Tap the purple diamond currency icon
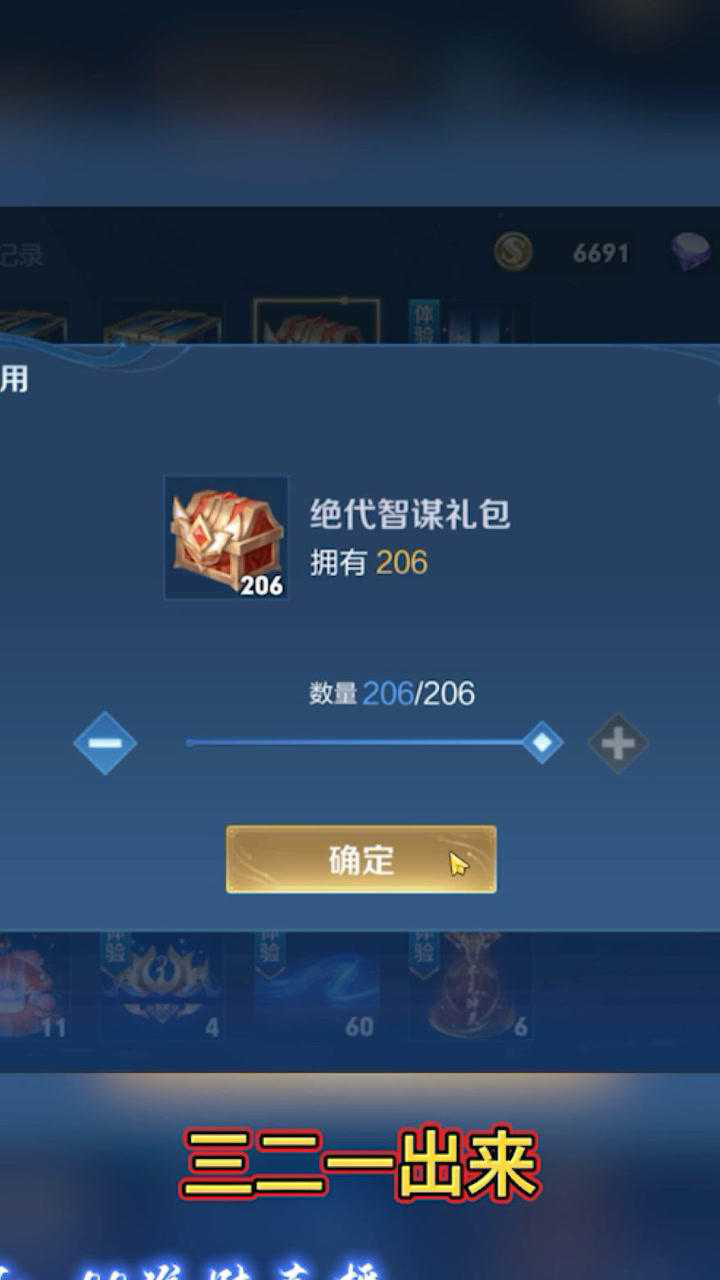720x1280 pixels. (692, 252)
